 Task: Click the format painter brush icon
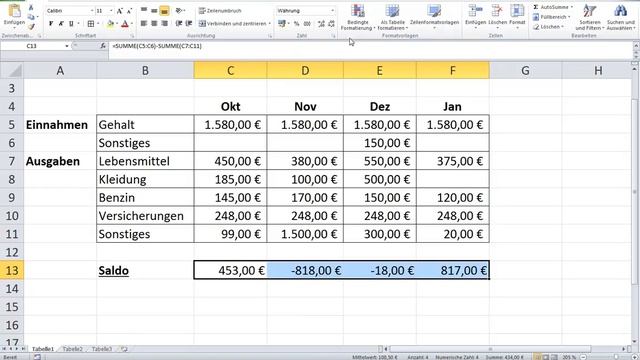[x=31, y=27]
